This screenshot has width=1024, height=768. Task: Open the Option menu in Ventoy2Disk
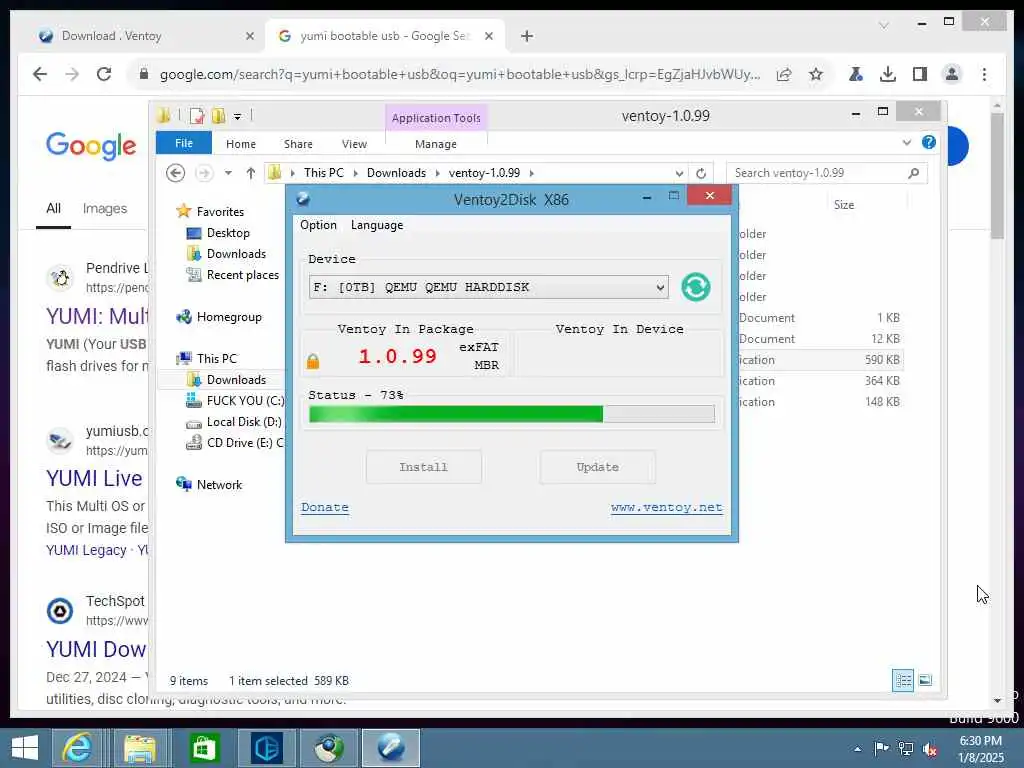[x=318, y=225]
